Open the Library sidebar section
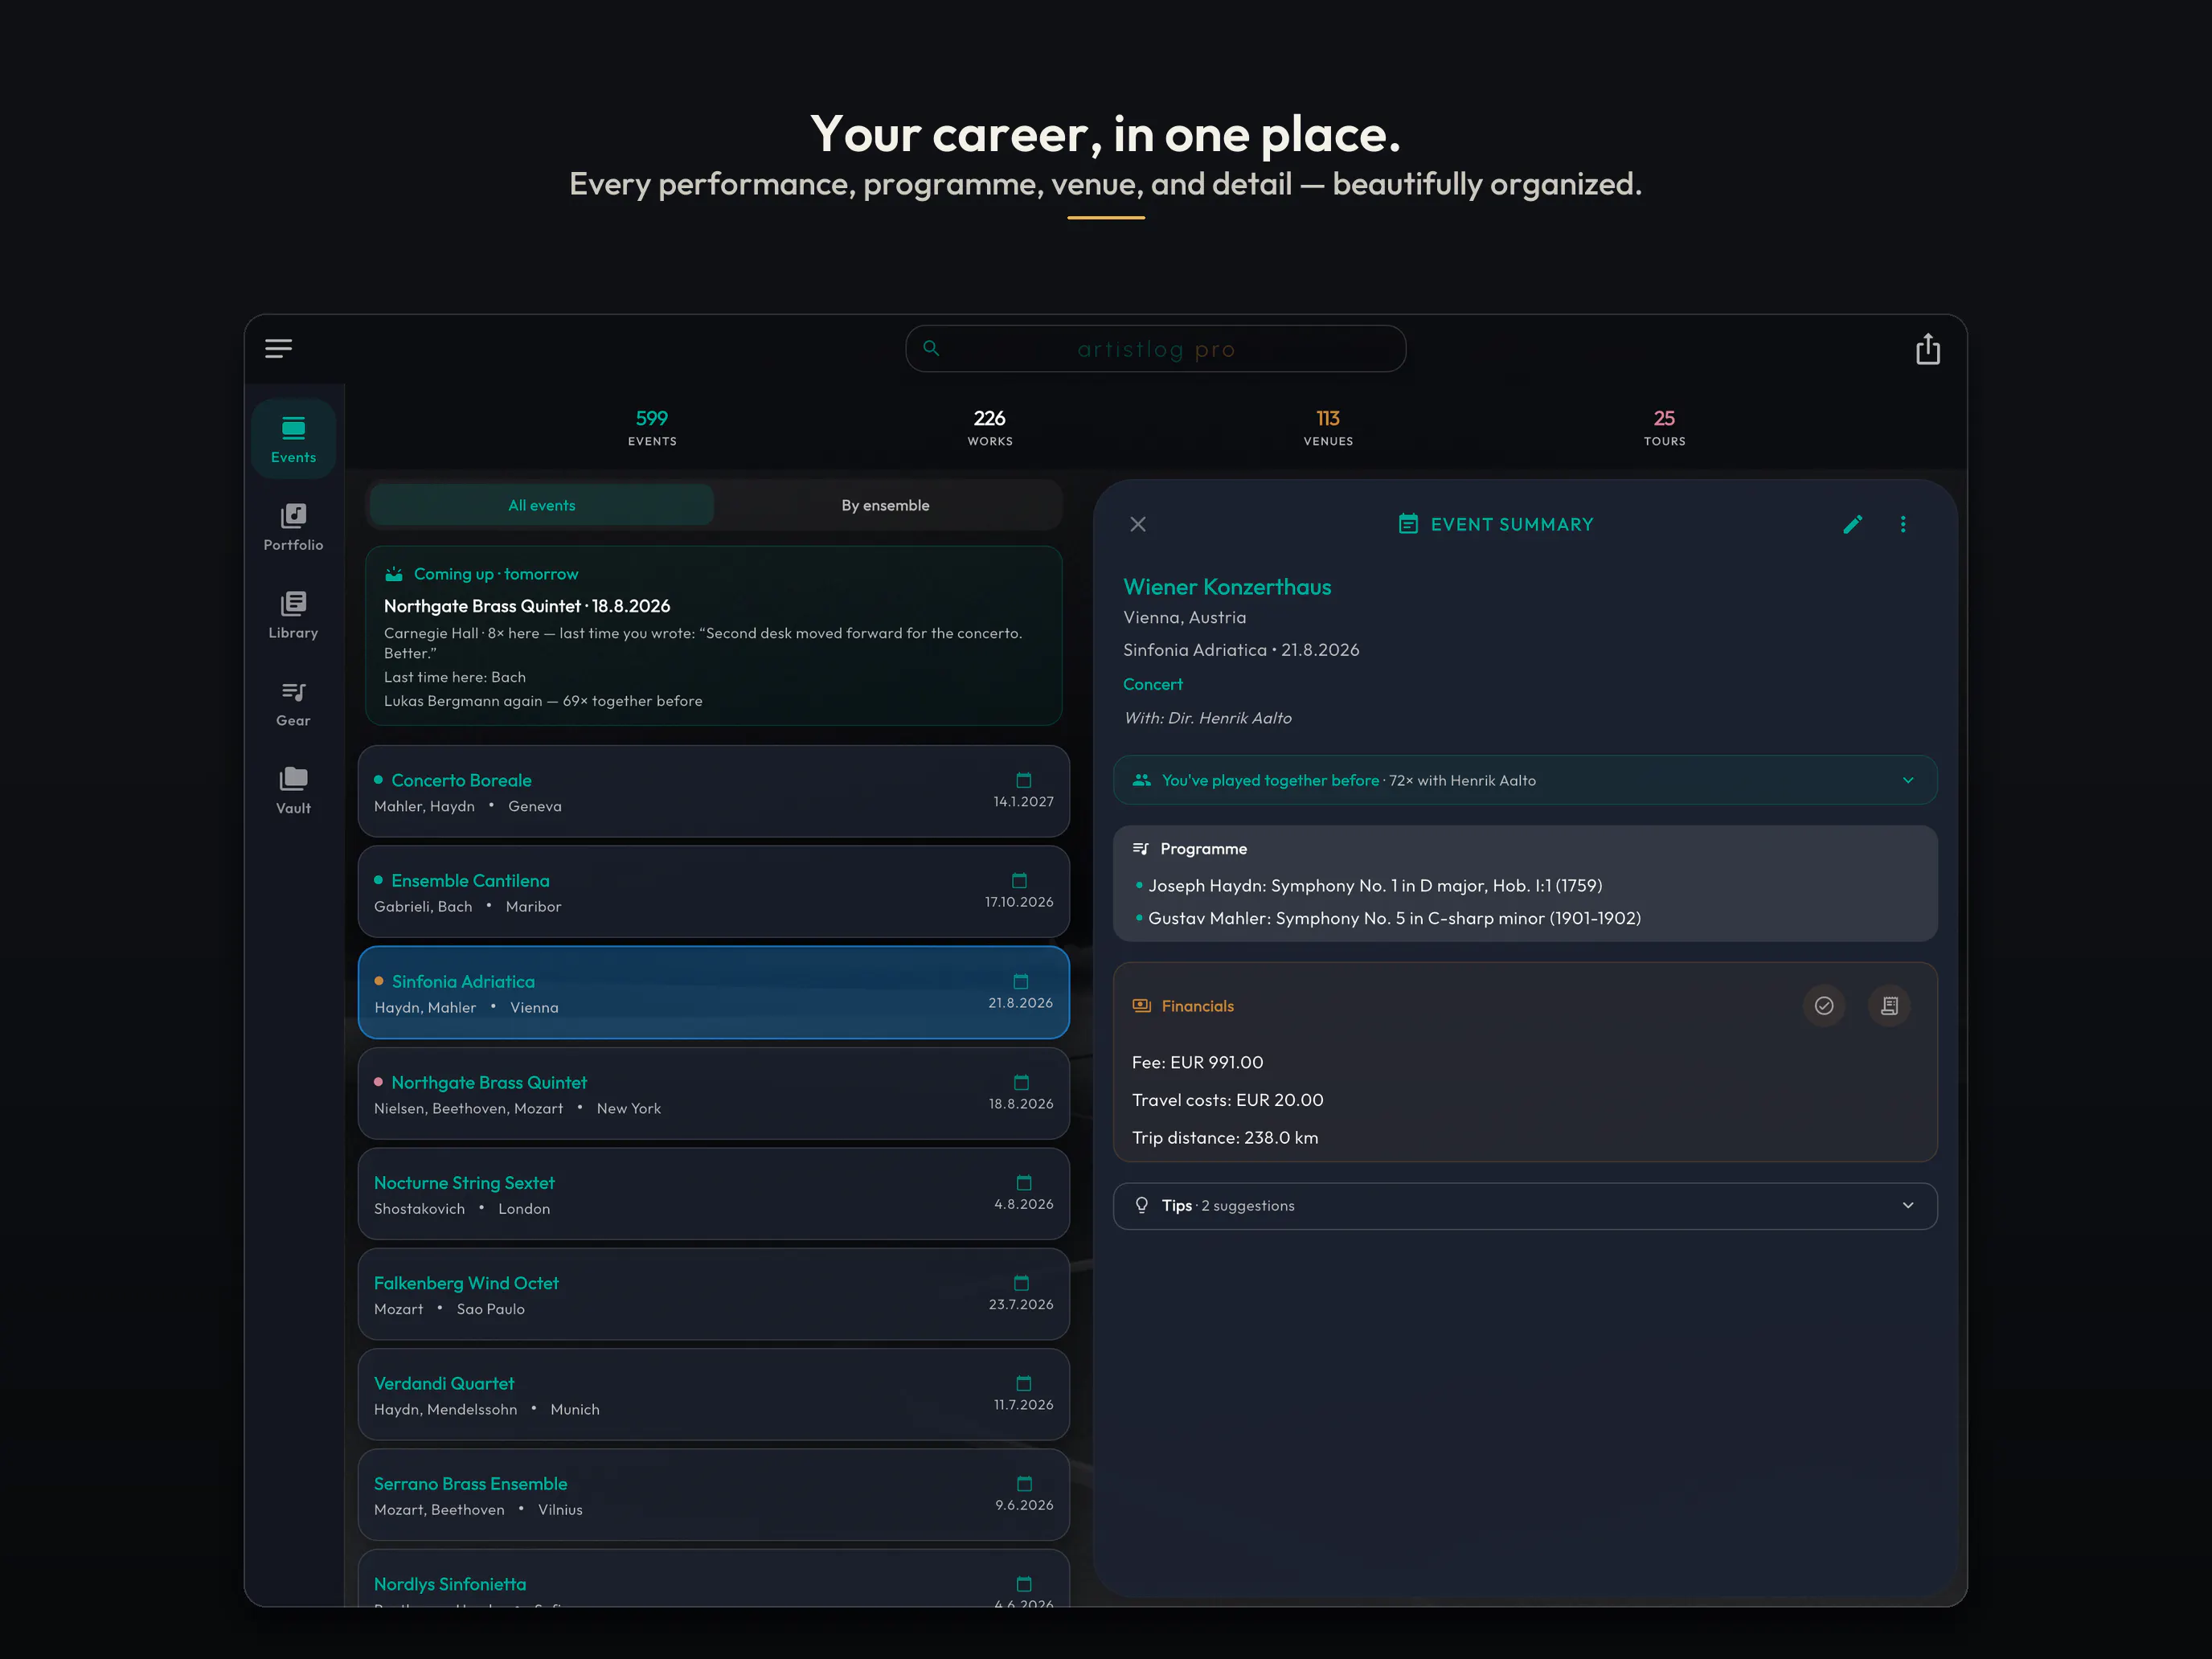This screenshot has width=2212, height=1659. 293,615
